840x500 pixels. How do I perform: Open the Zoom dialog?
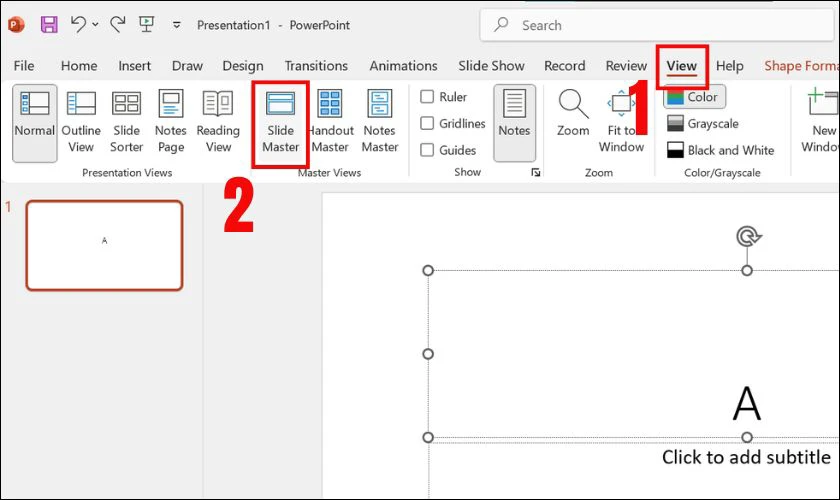573,115
